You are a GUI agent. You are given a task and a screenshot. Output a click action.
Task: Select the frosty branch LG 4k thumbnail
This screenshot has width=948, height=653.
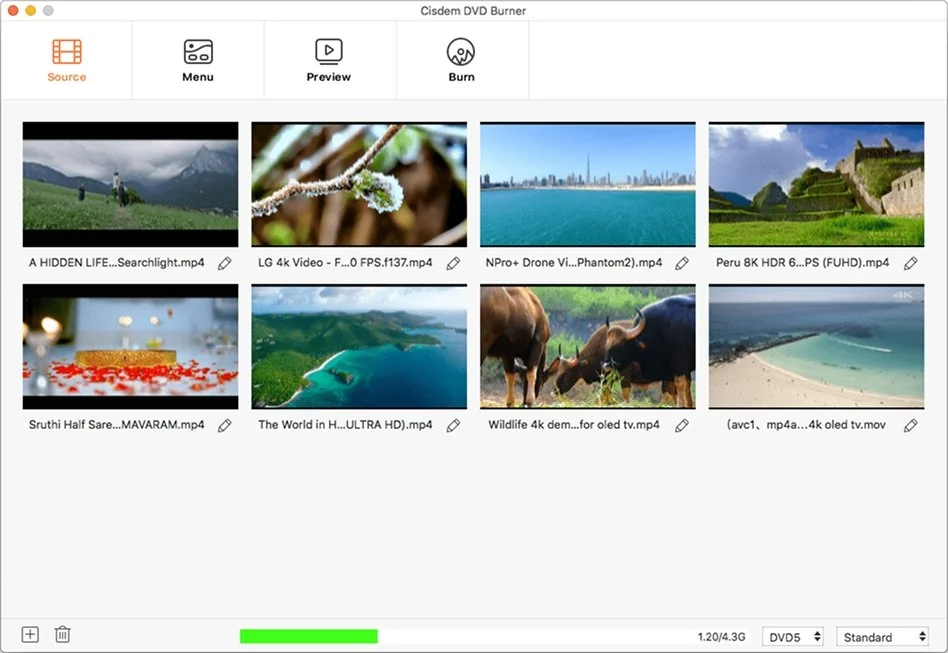click(x=359, y=184)
